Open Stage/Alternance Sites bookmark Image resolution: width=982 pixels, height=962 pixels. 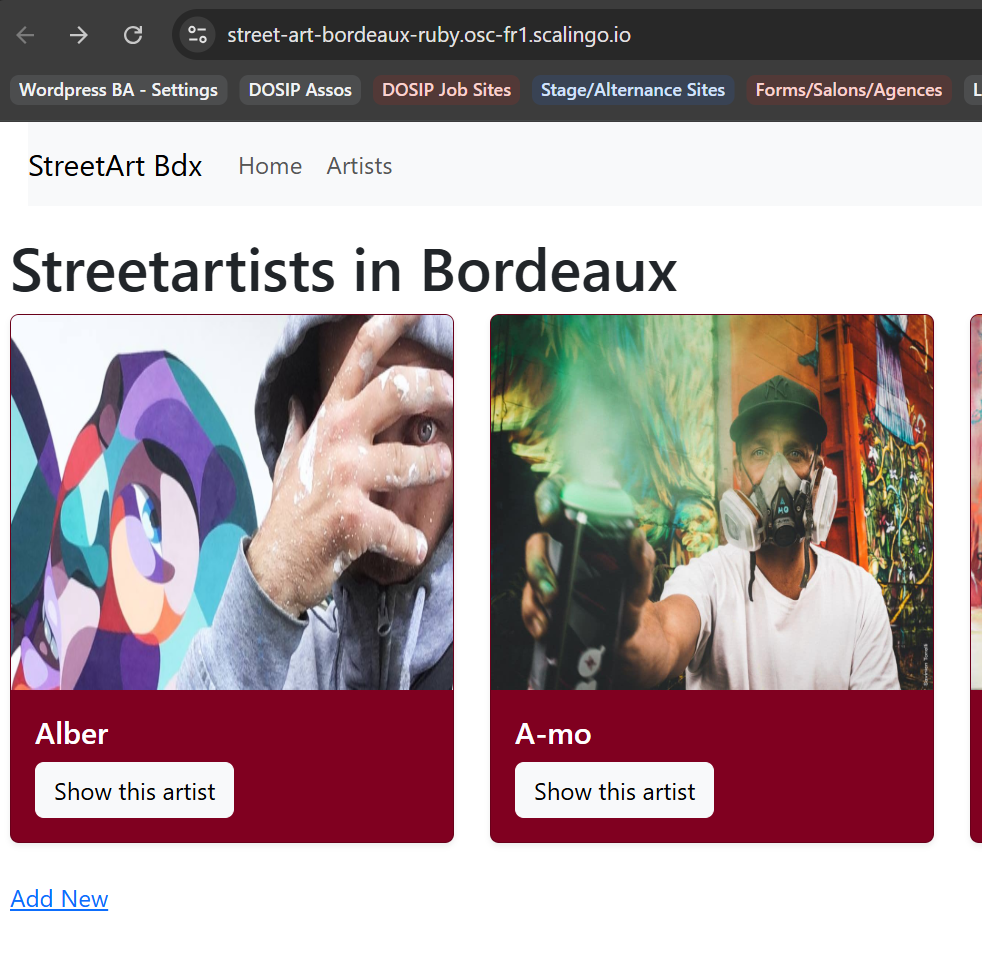click(x=632, y=90)
